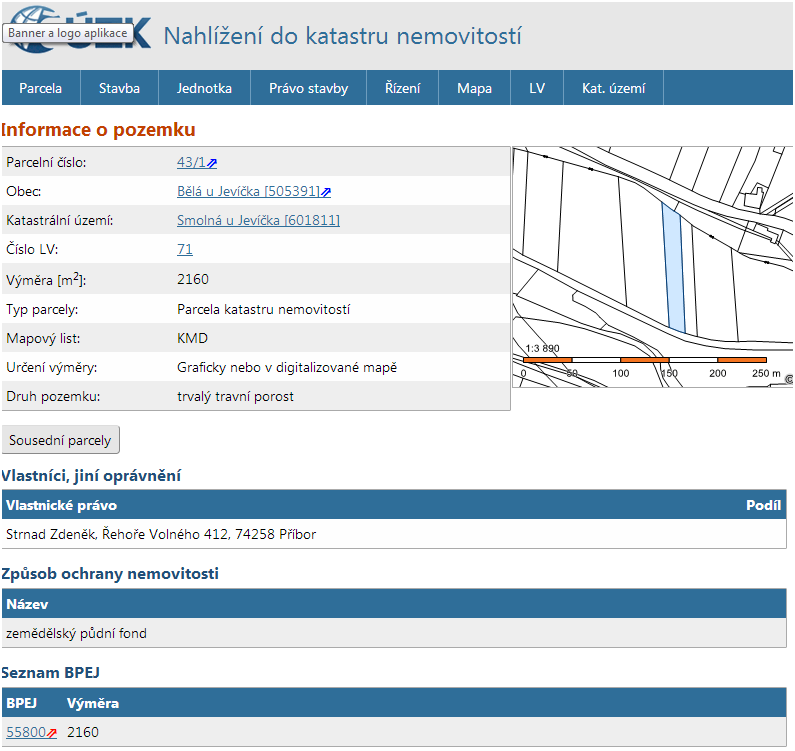Follow the parcel number 43/1 link

(x=191, y=162)
